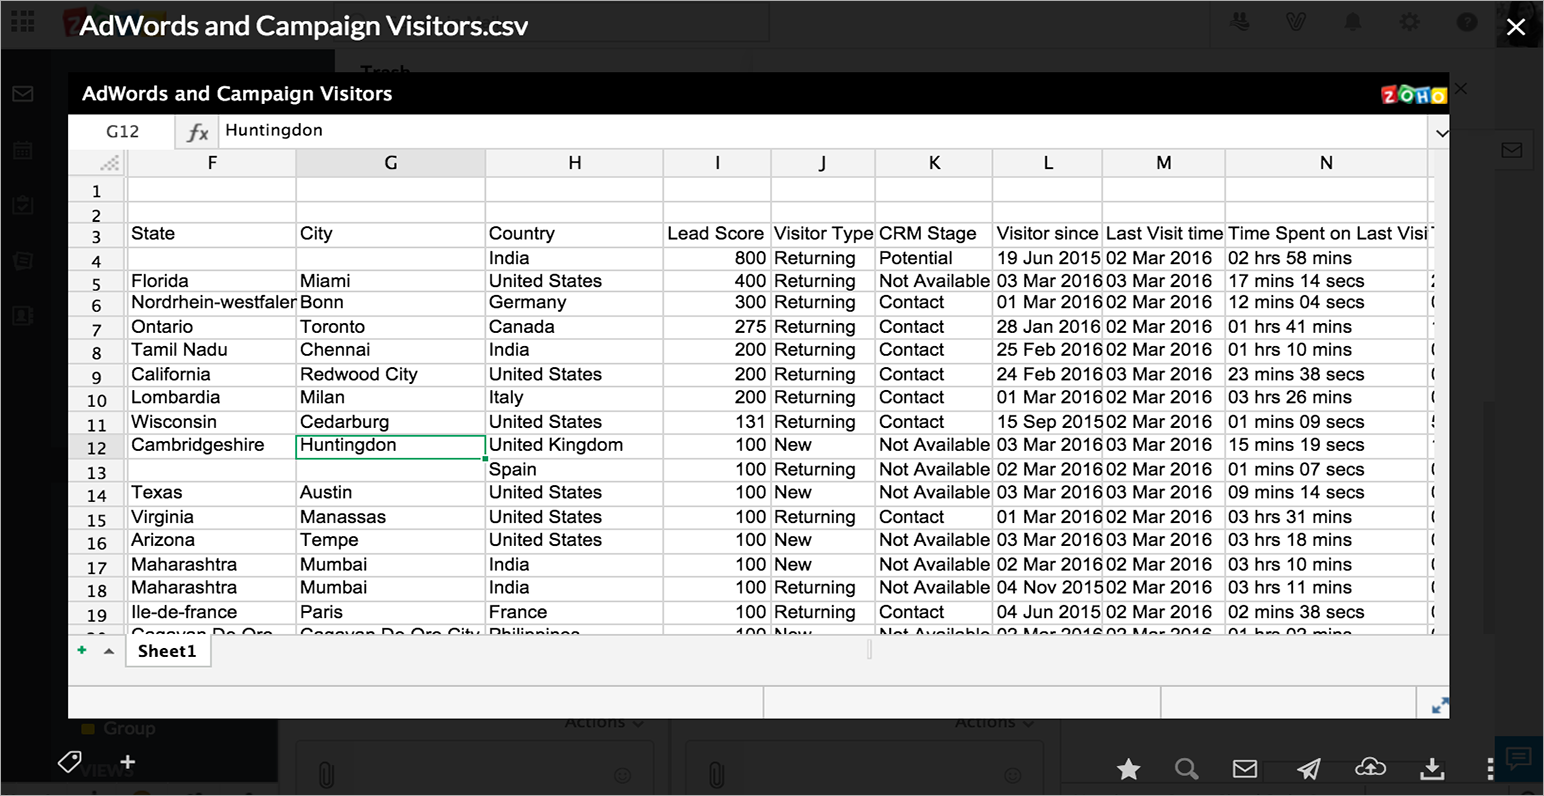The width and height of the screenshot is (1544, 796).
Task: Click the dimmed two-people icon at top
Action: [x=1241, y=21]
